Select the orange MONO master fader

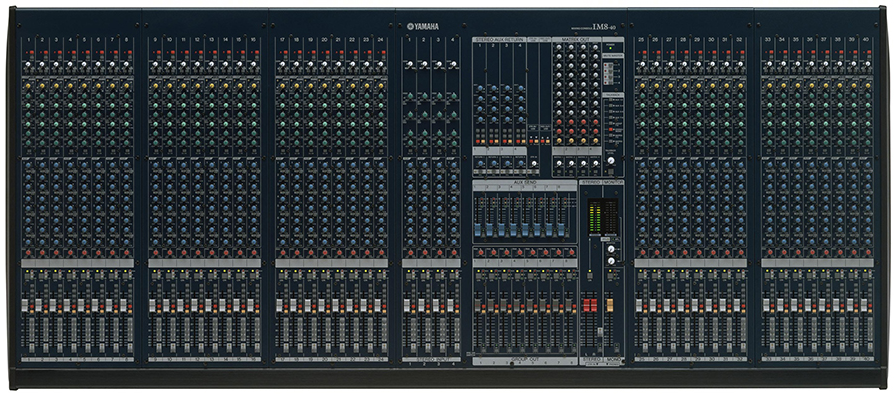pyautogui.click(x=610, y=304)
